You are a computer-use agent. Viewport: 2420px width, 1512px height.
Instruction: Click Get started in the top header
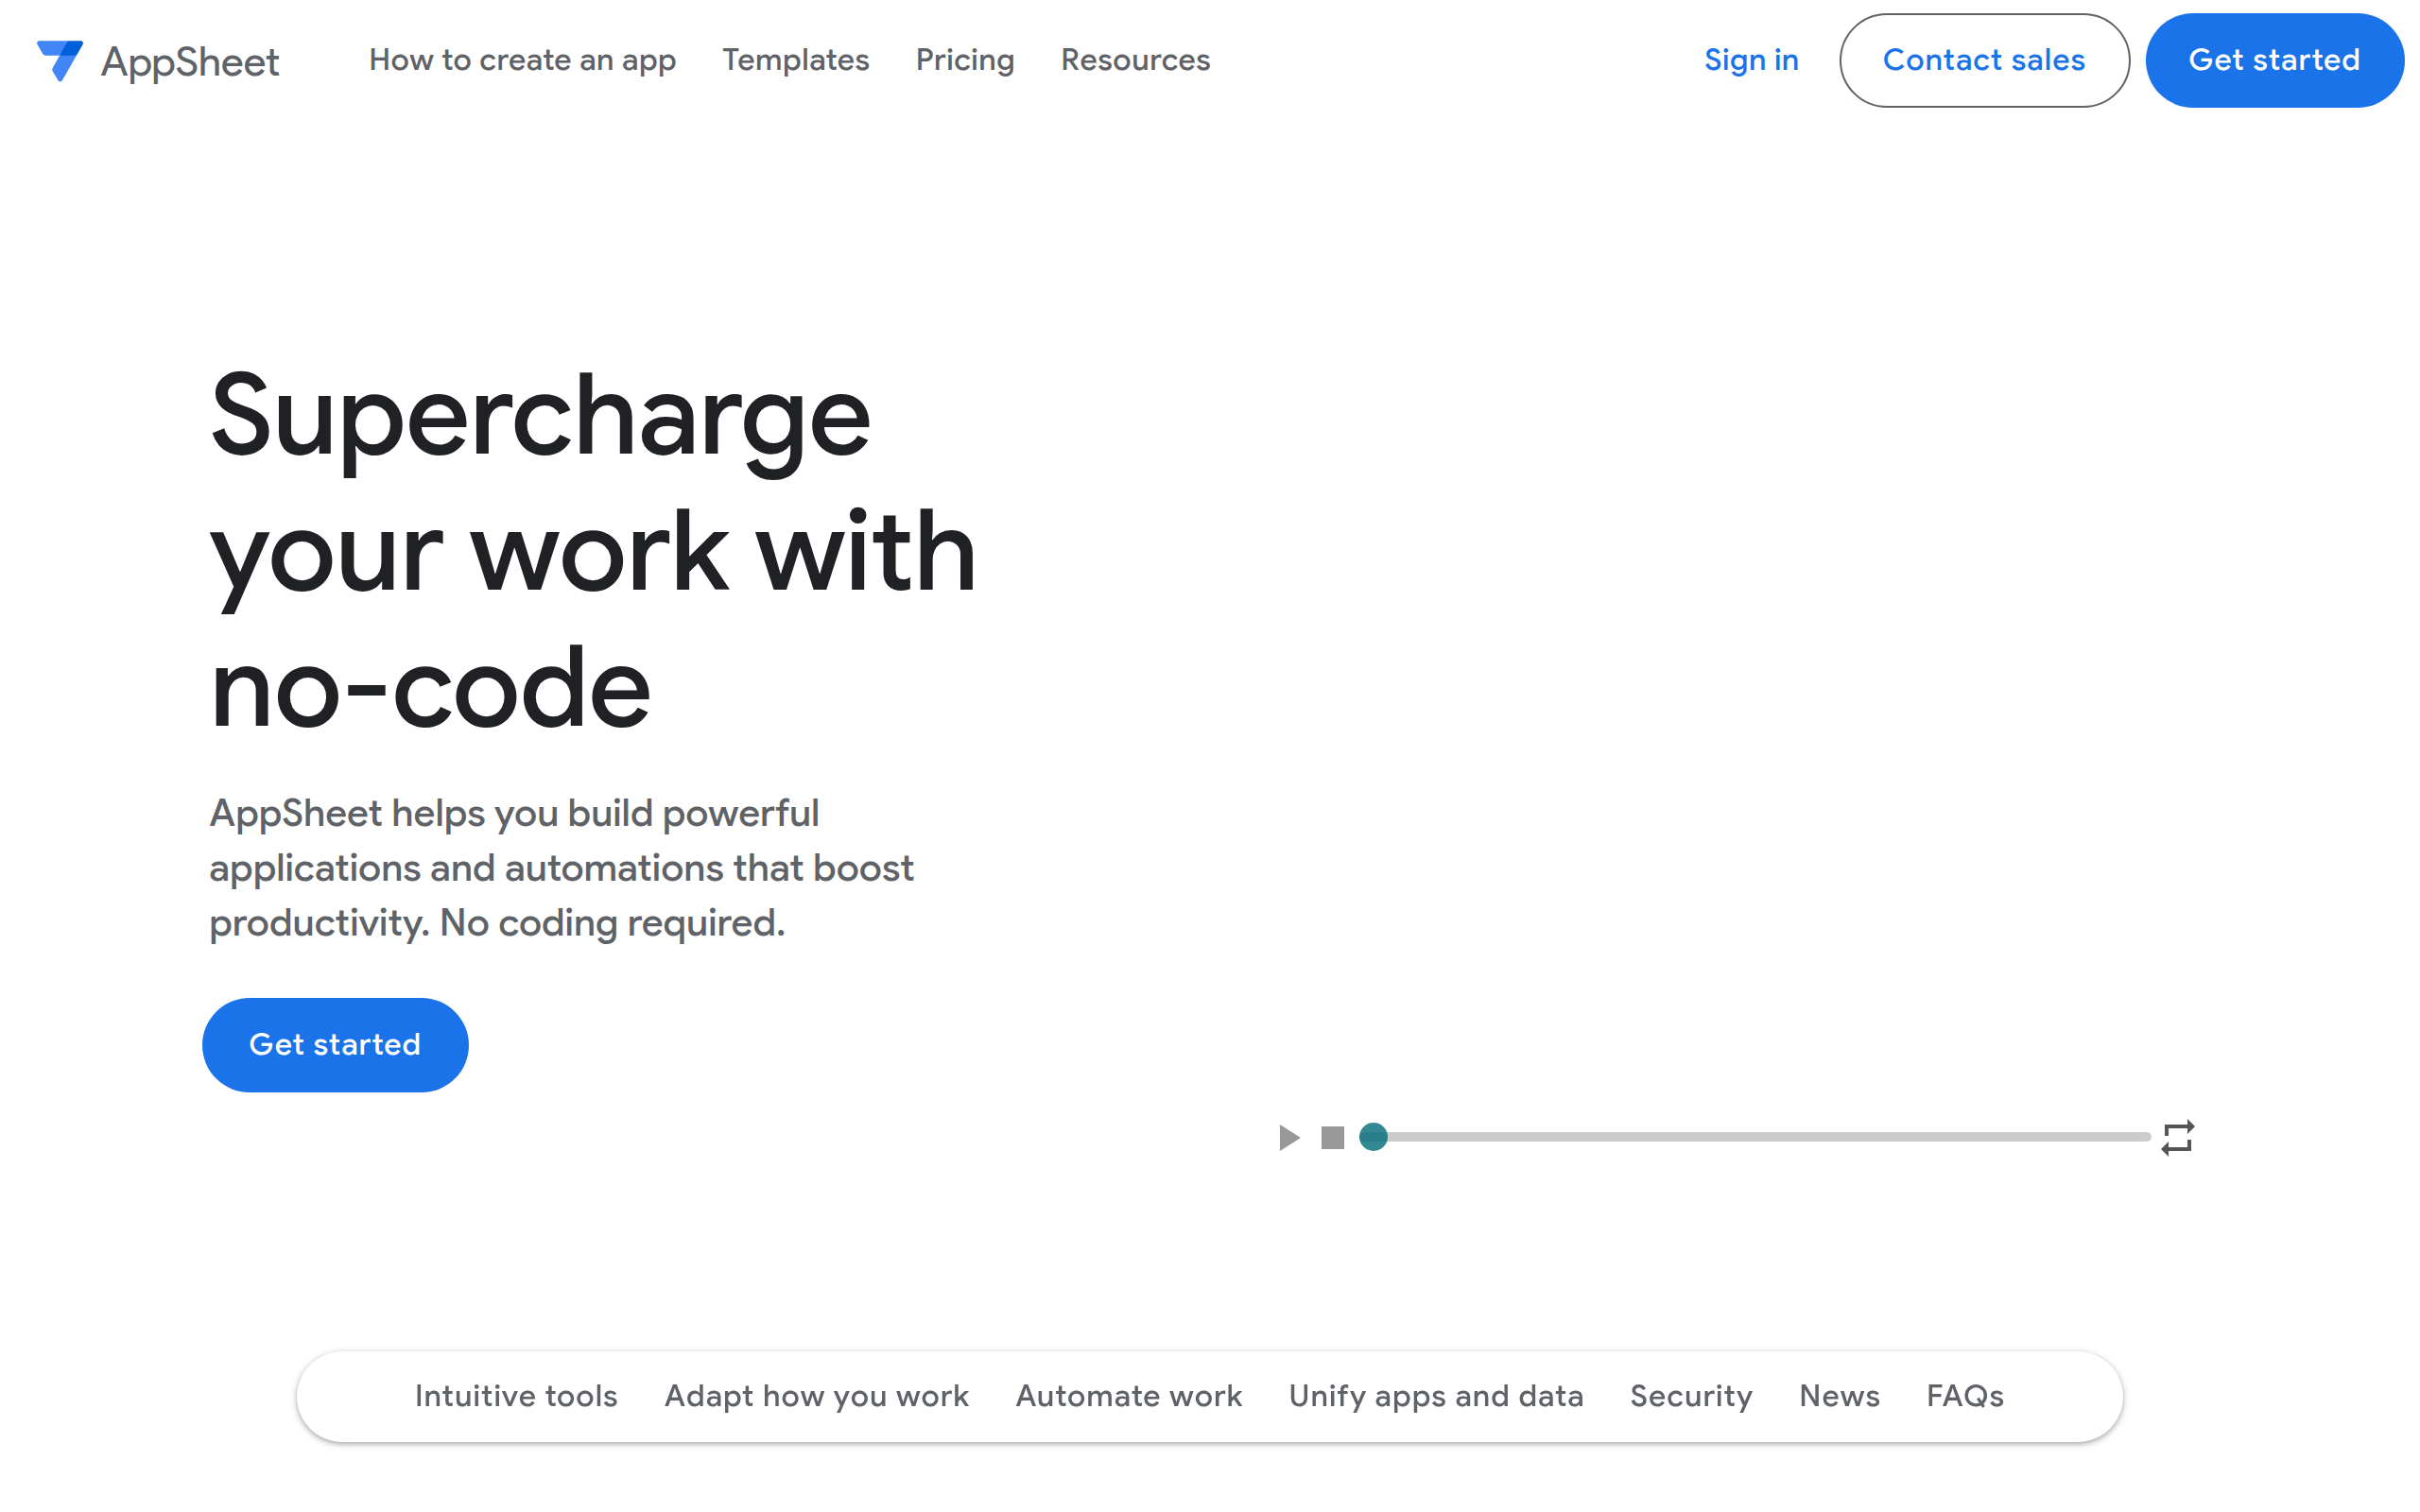[x=2273, y=60]
